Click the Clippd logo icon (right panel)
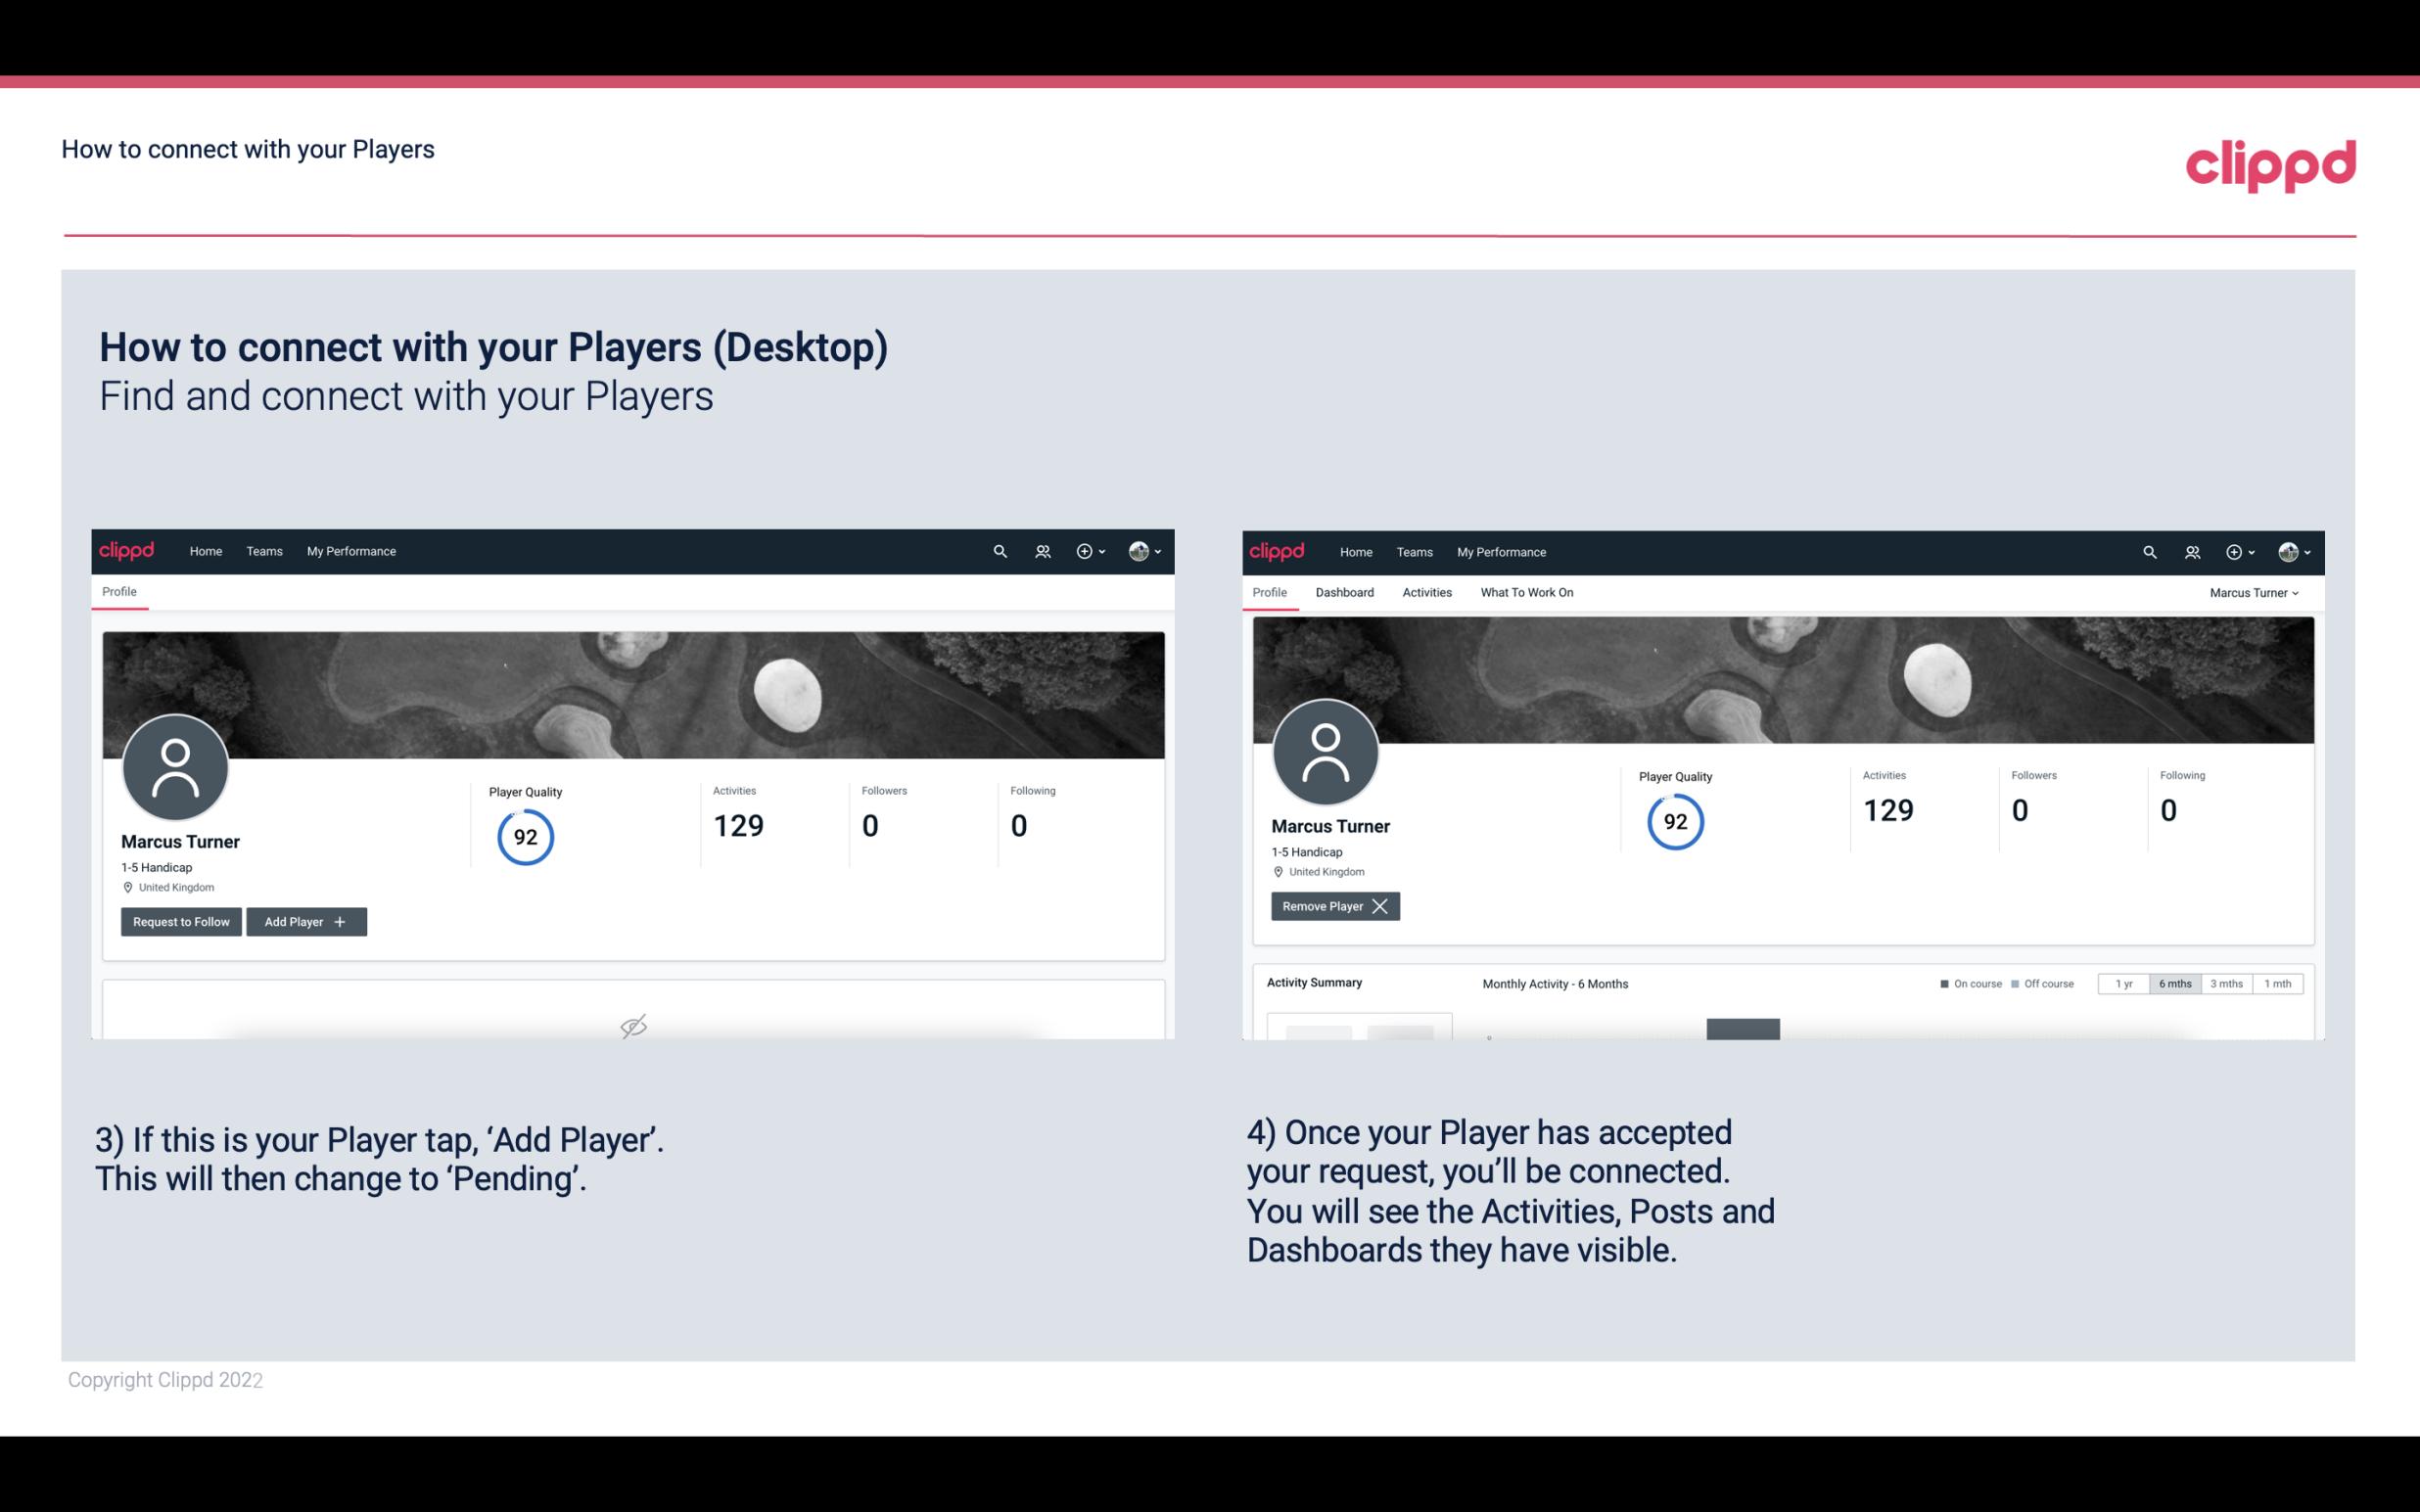Viewport: 2420px width, 1512px height. (1279, 552)
